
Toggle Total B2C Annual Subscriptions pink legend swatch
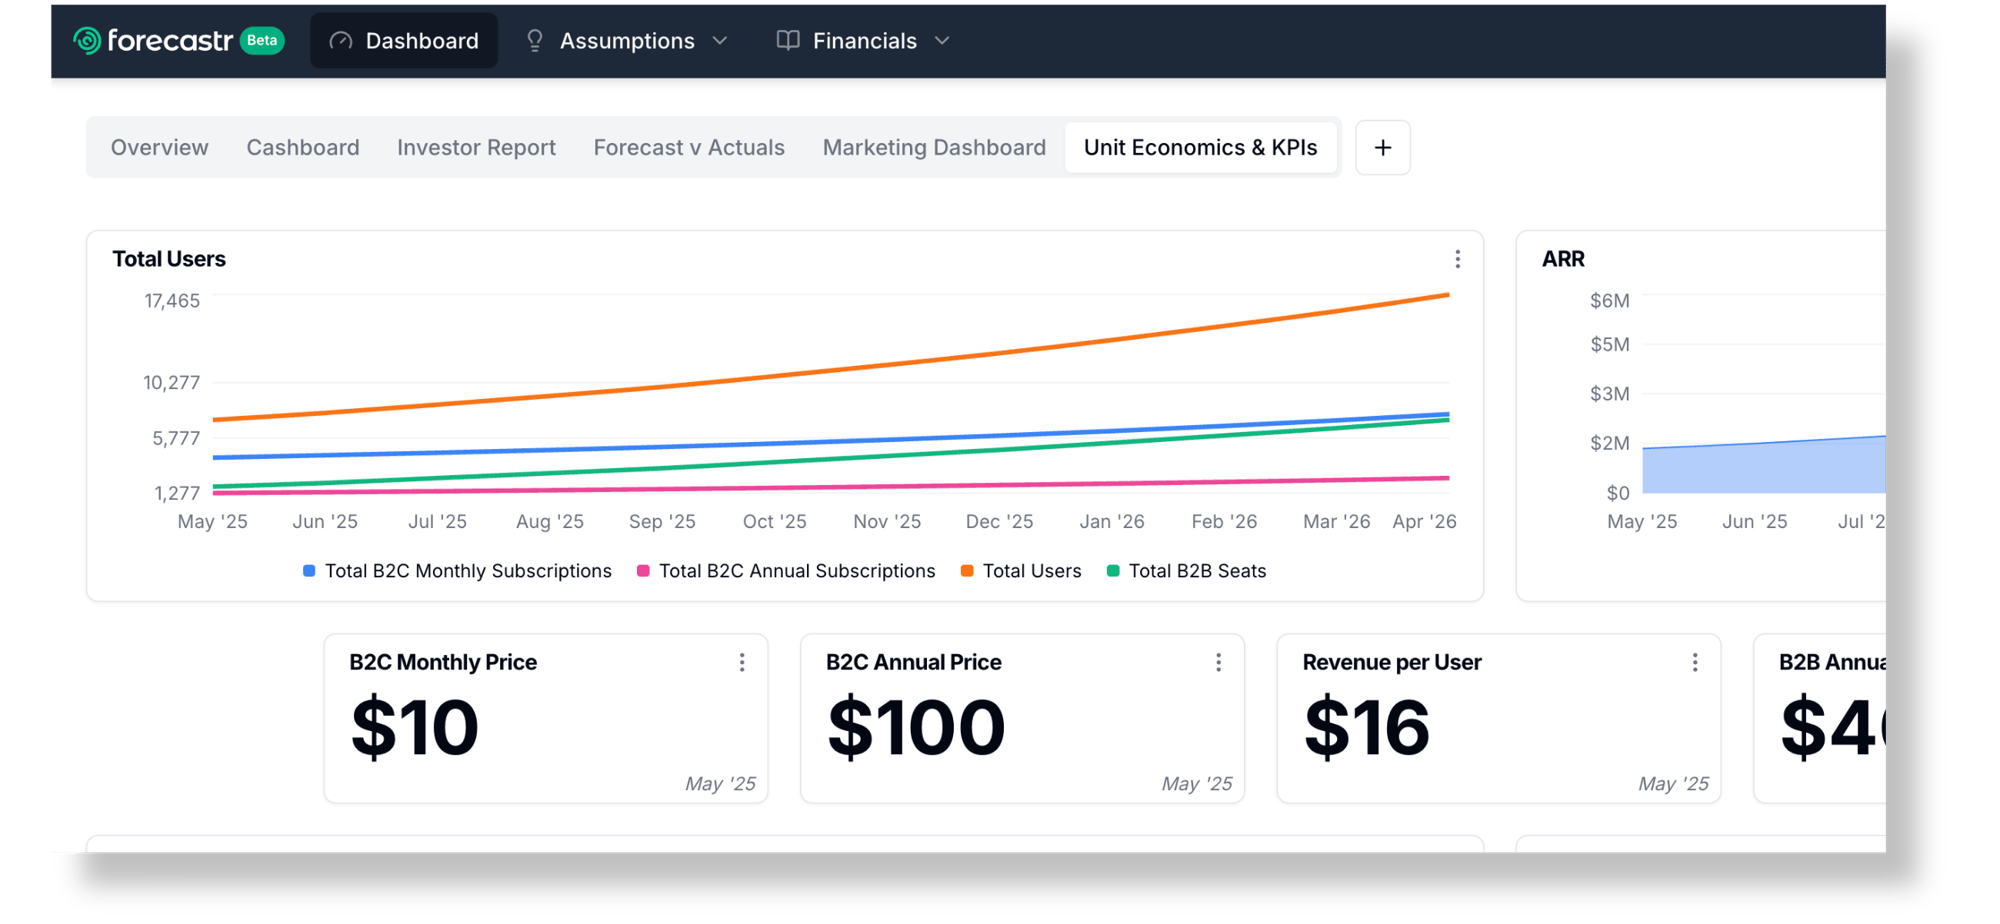pos(643,571)
